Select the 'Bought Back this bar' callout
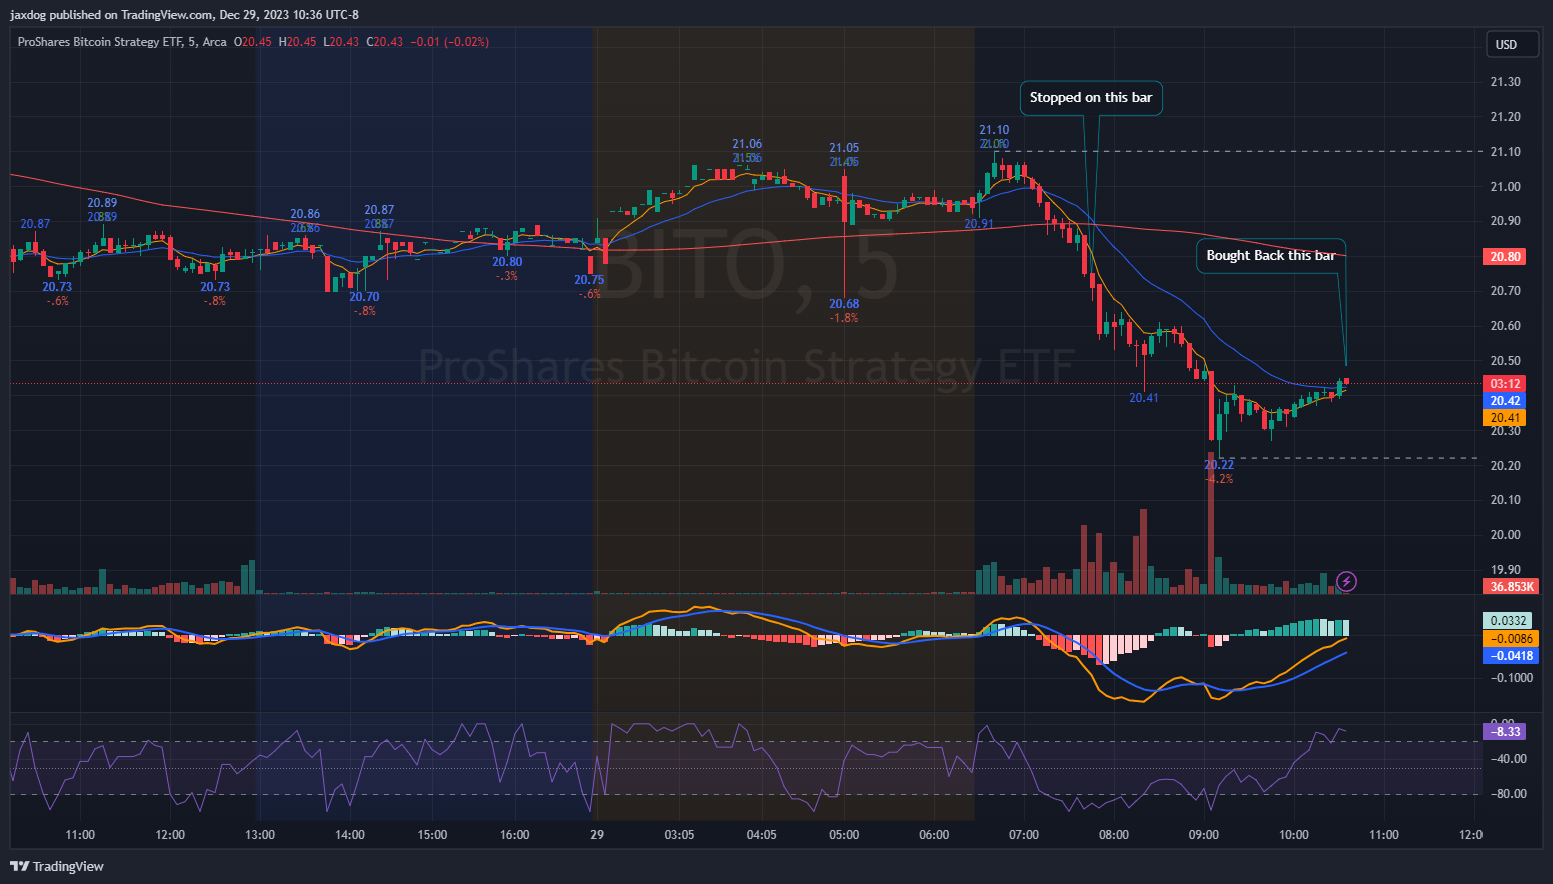1553x884 pixels. point(1271,256)
